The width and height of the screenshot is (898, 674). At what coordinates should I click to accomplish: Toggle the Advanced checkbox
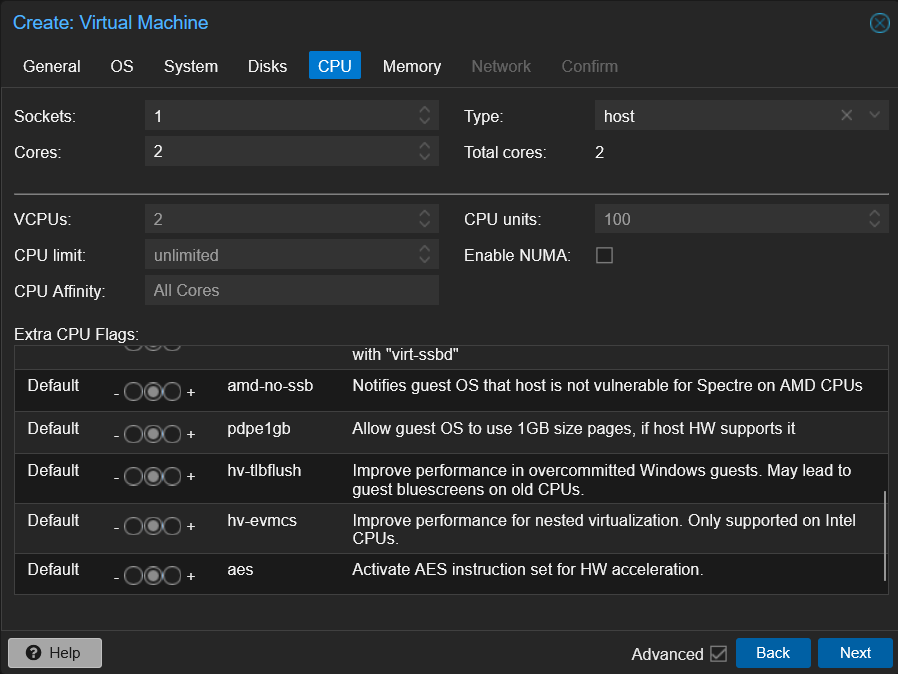[718, 654]
